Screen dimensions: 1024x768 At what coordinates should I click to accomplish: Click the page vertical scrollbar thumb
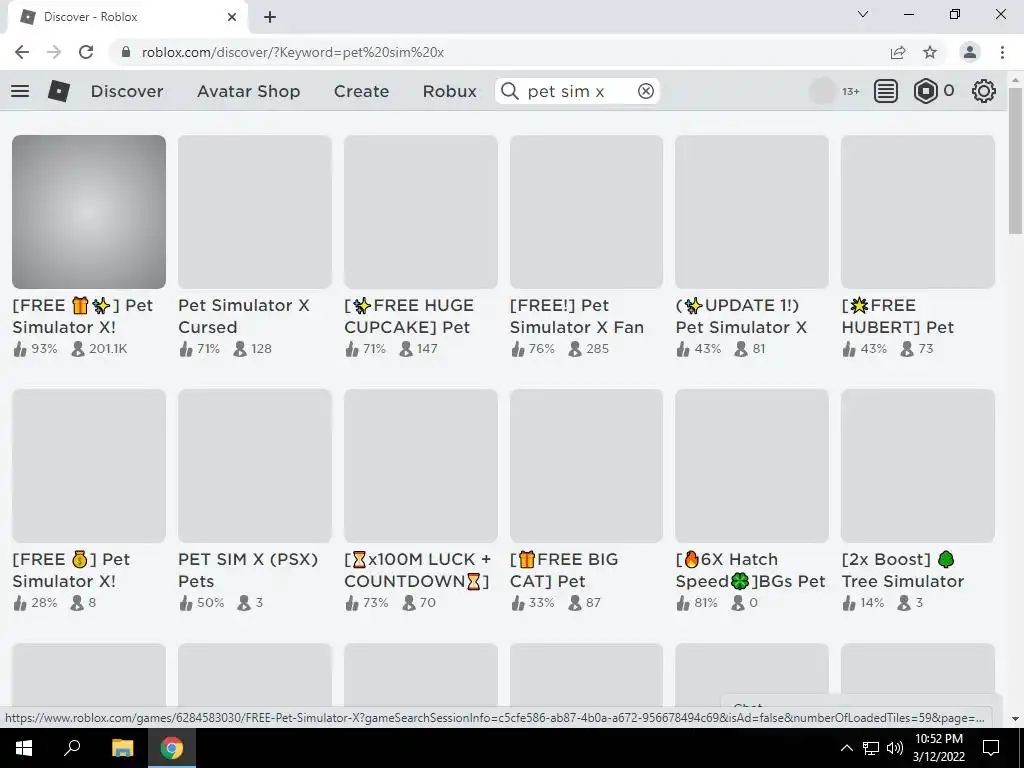point(1016,160)
